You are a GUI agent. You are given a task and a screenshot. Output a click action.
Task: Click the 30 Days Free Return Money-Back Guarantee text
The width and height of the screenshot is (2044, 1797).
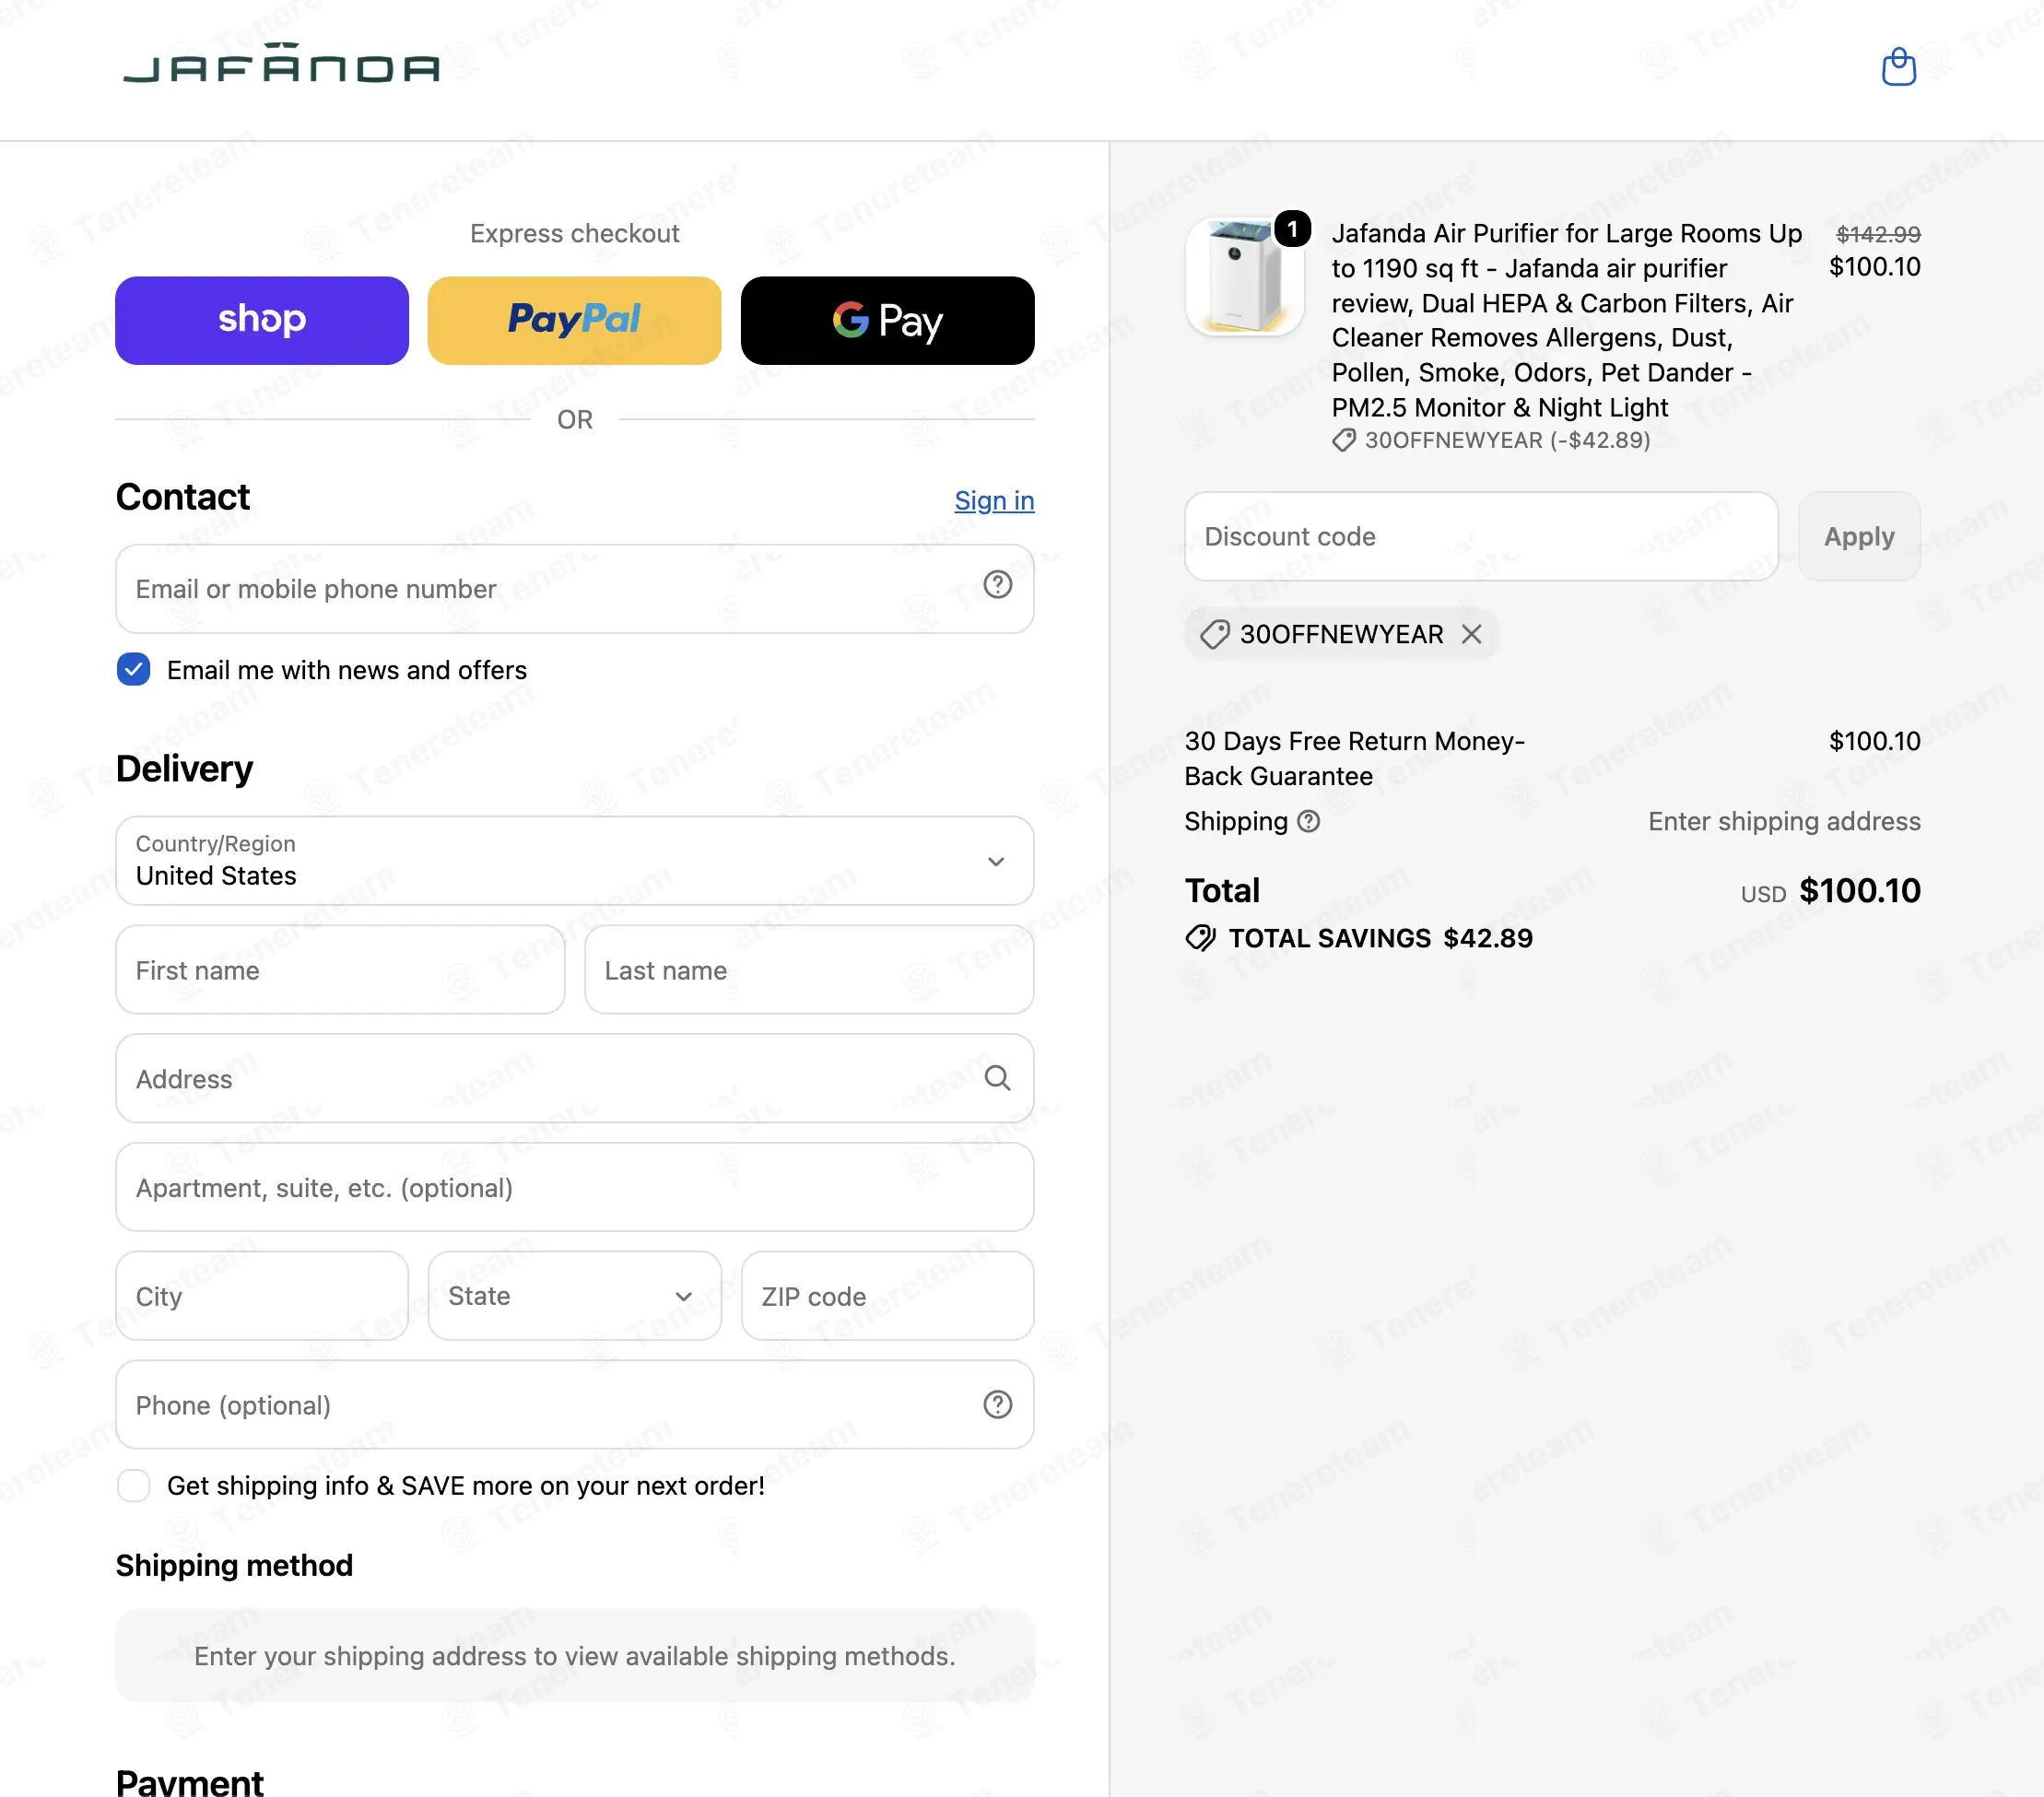tap(1354, 758)
